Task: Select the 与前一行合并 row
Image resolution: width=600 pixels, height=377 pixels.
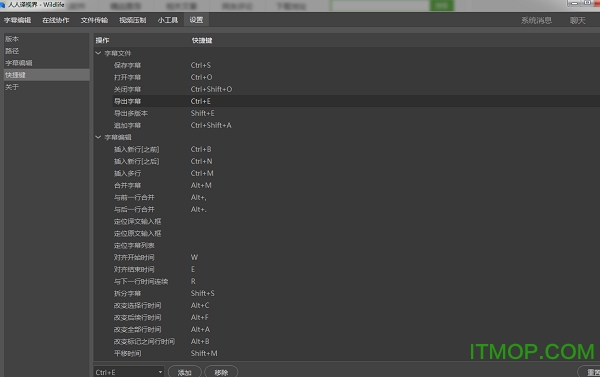Action: pyautogui.click(x=347, y=197)
